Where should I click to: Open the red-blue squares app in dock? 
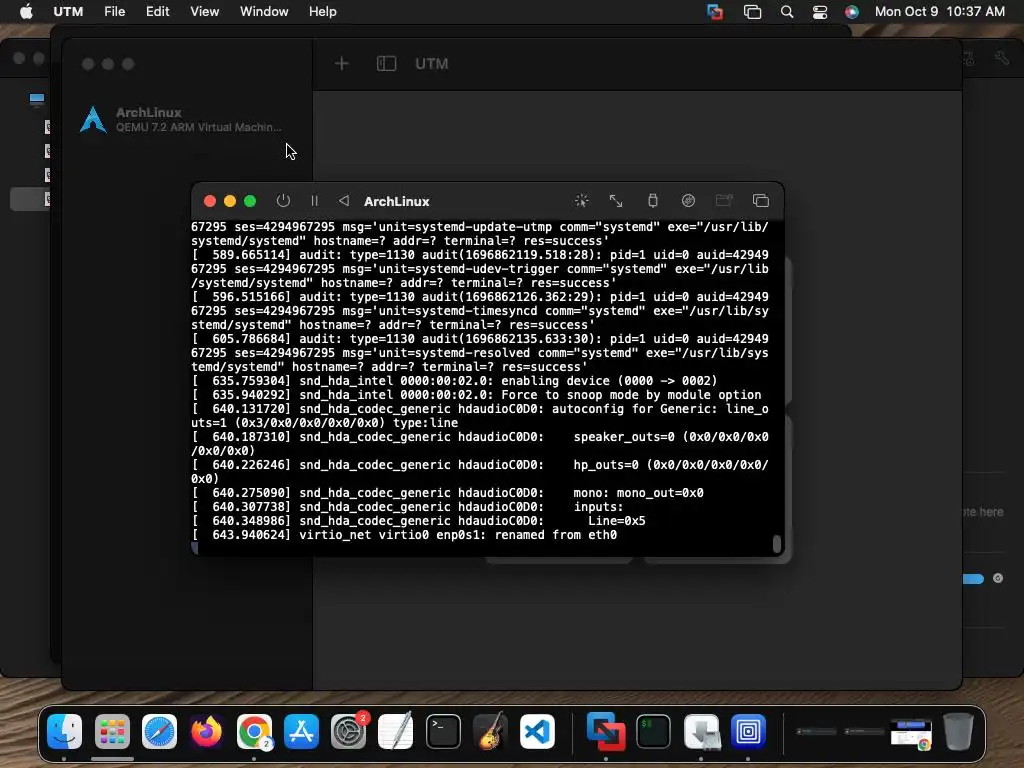tap(606, 731)
